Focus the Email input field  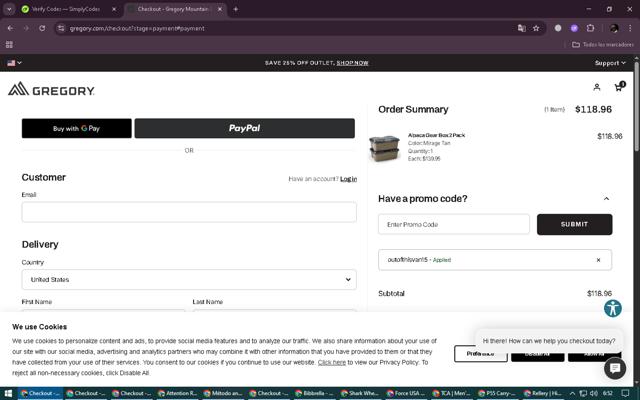pyautogui.click(x=189, y=212)
